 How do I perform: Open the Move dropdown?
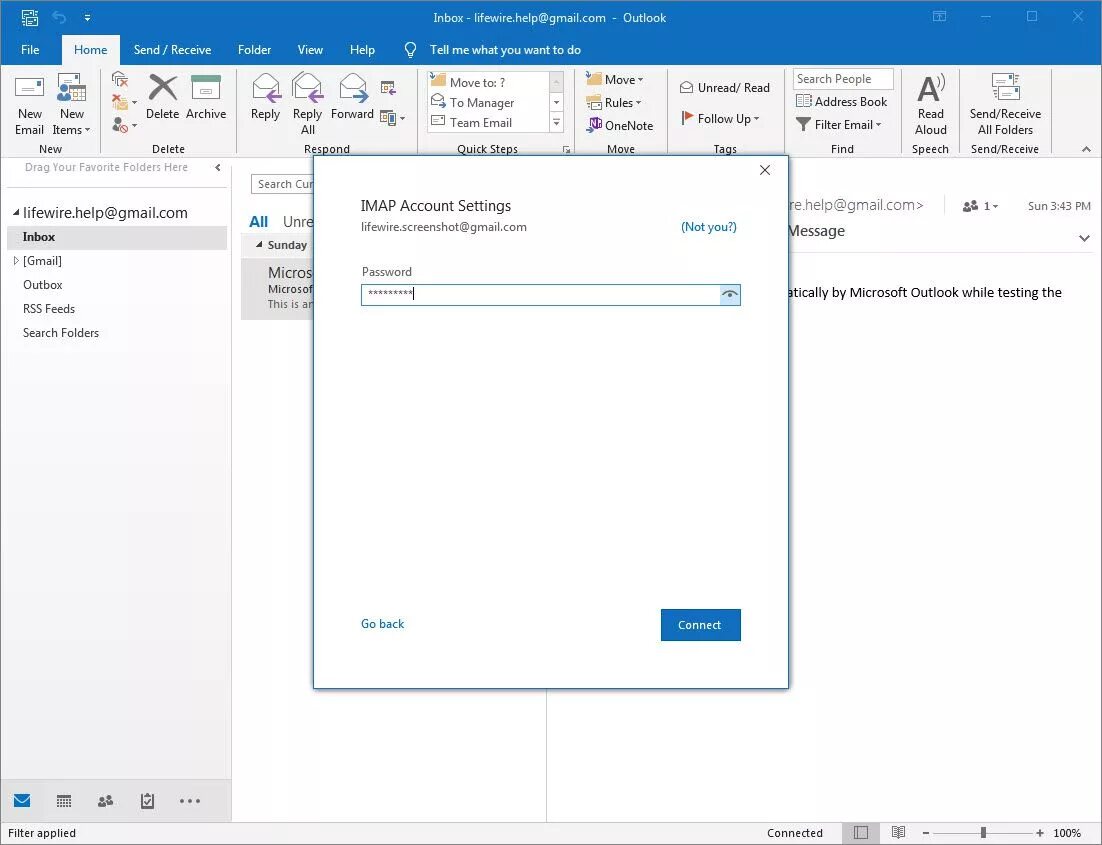pos(616,79)
